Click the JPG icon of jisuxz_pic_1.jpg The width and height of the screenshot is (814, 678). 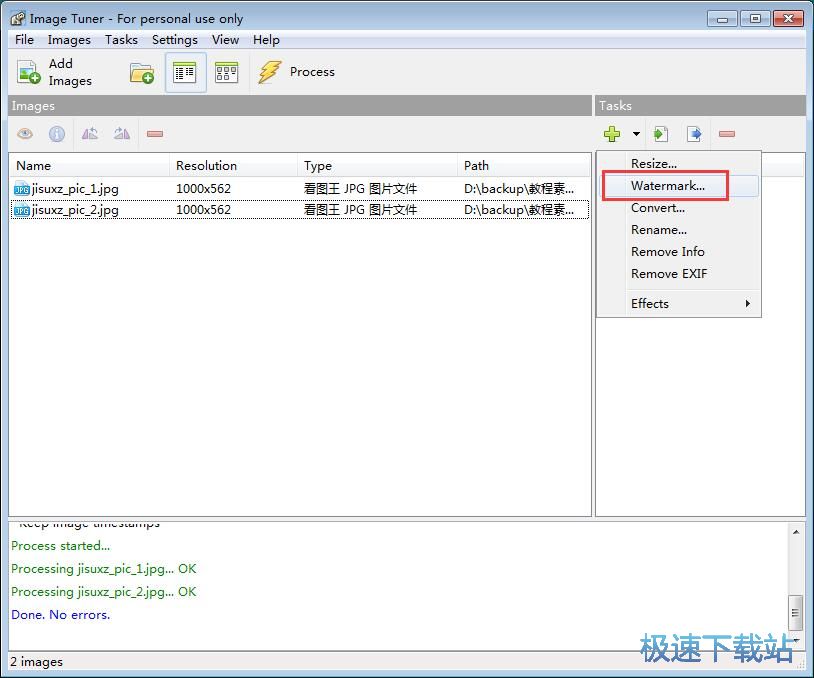point(22,189)
